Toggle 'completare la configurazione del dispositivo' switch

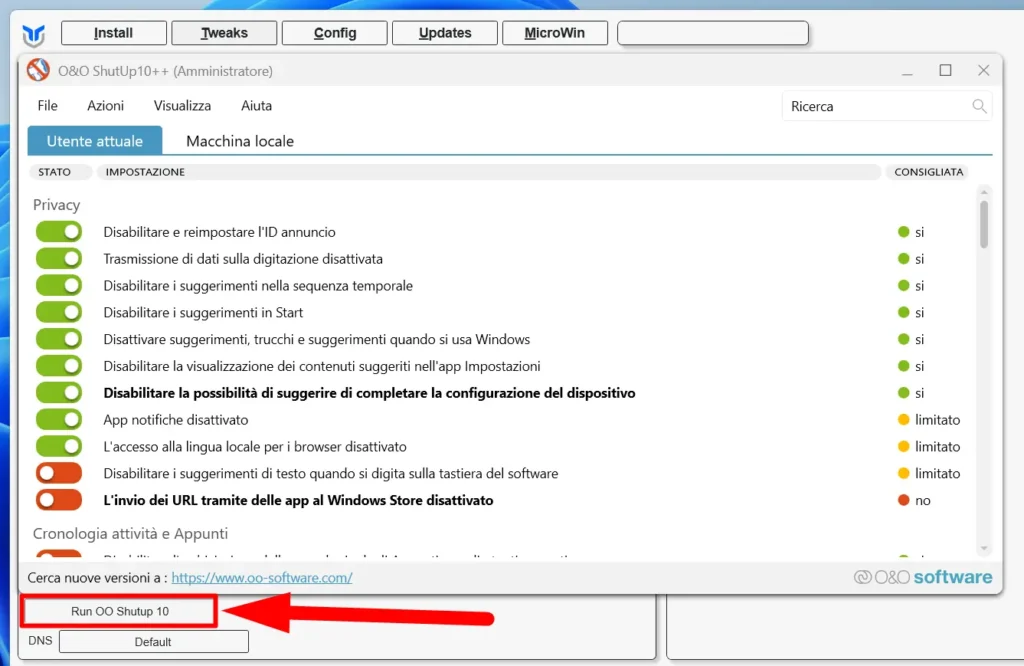59,392
